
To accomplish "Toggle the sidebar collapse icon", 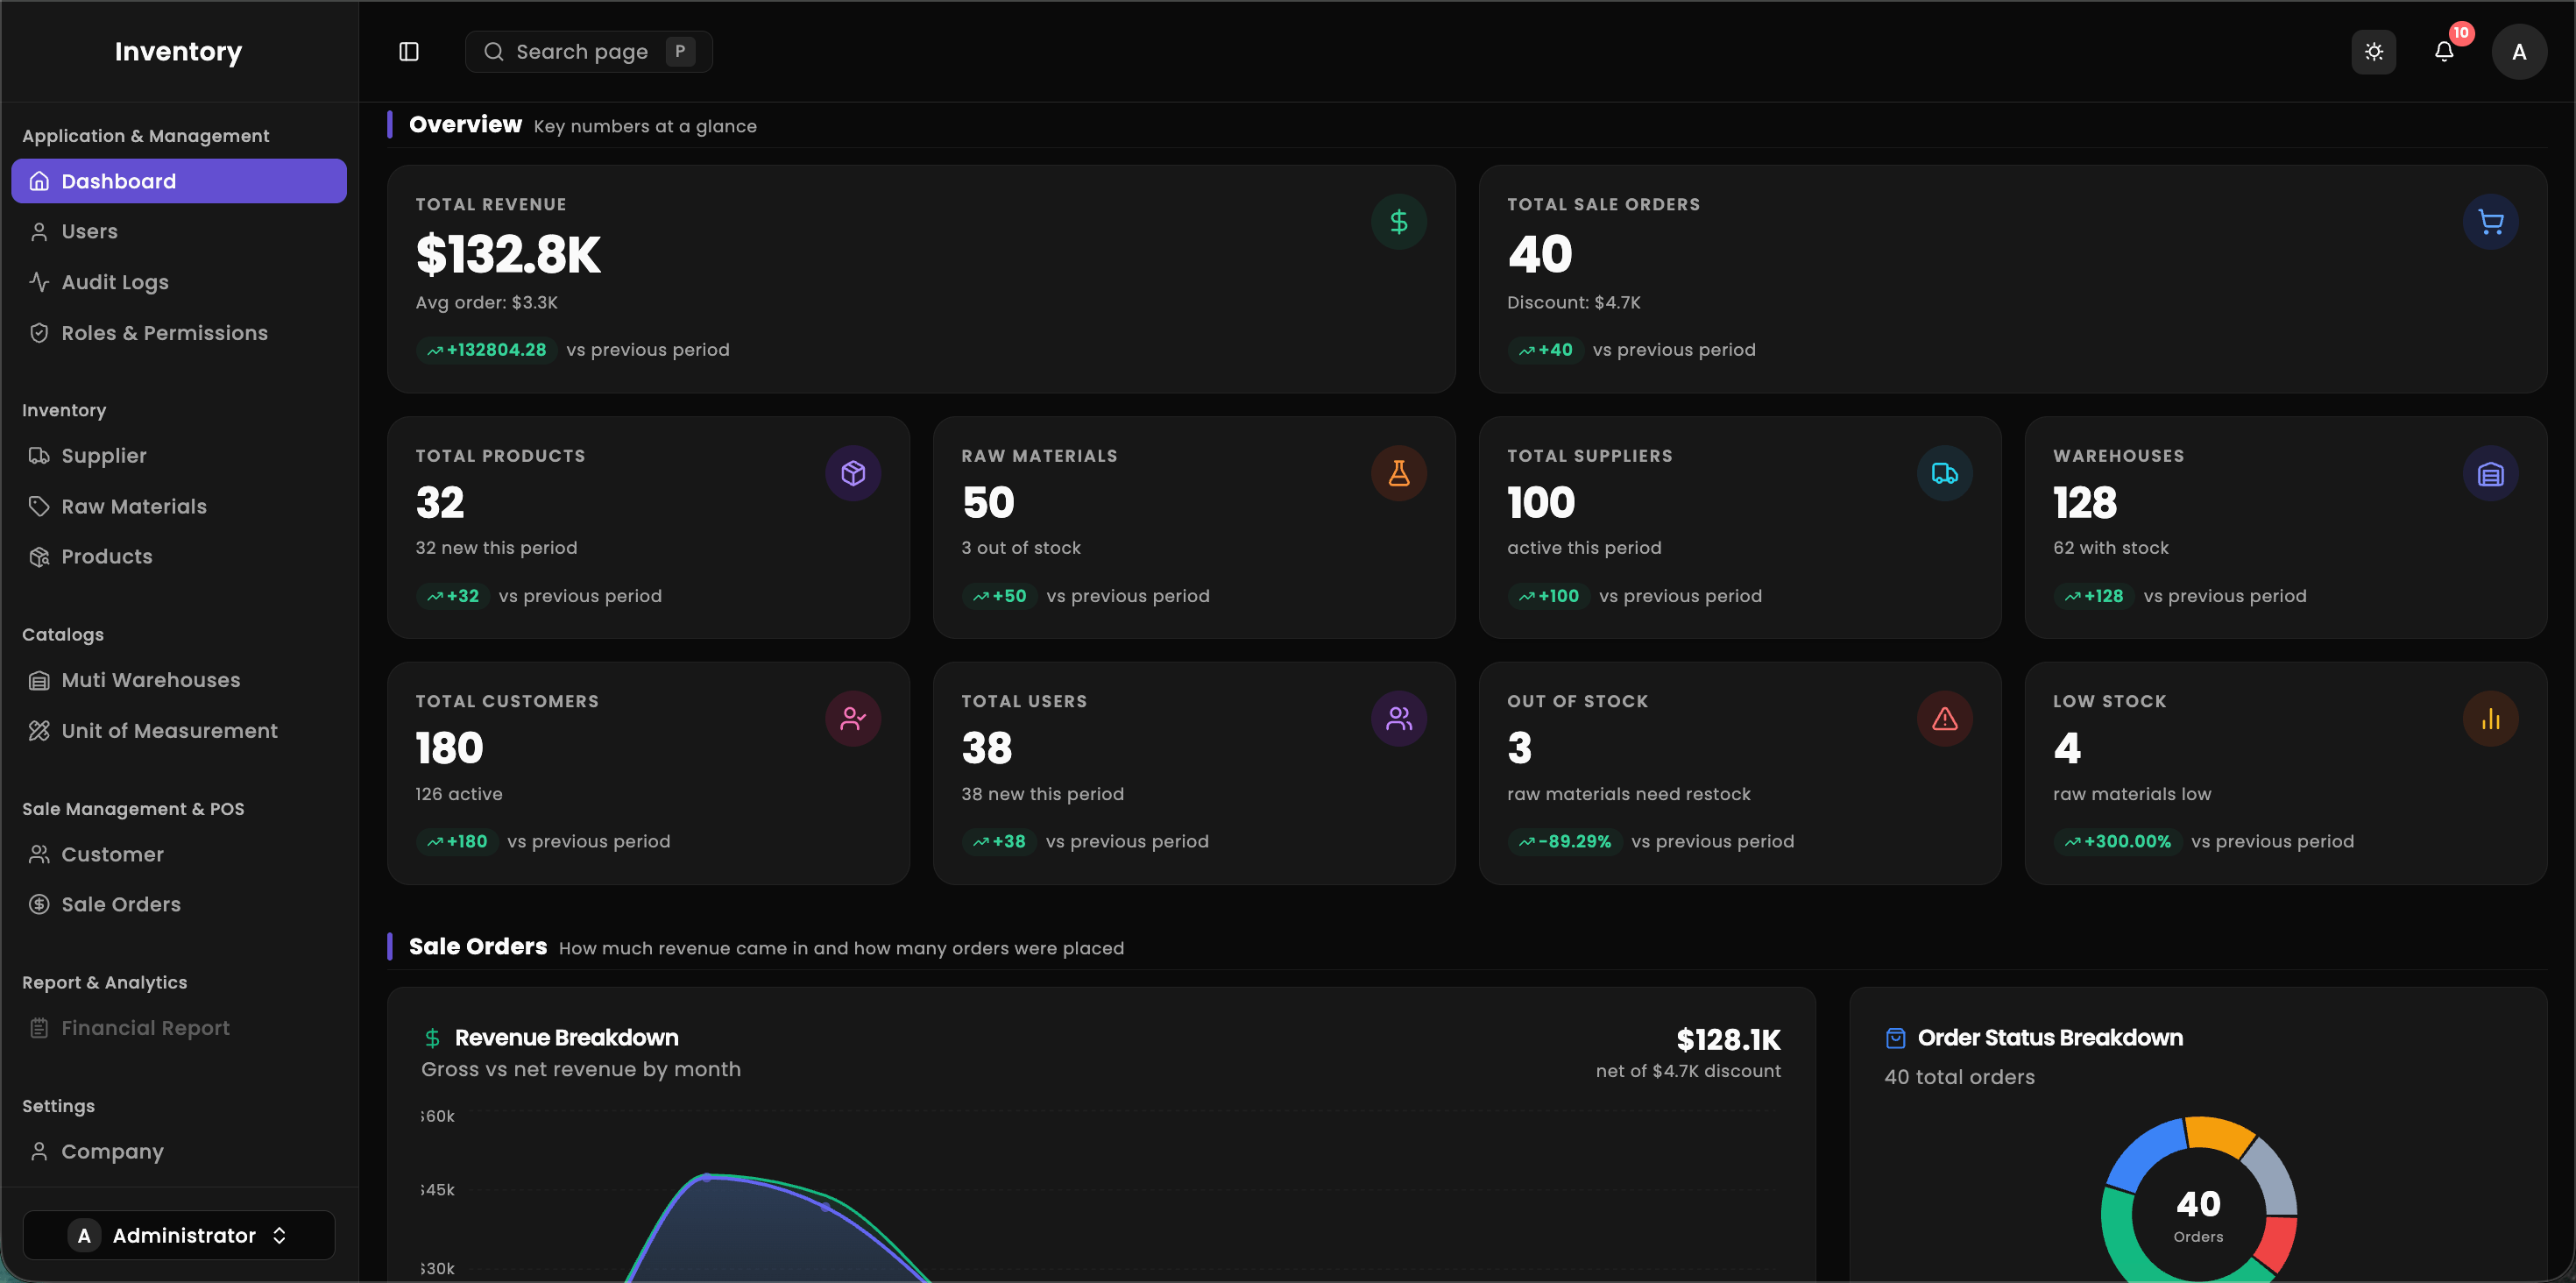I will click(409, 51).
